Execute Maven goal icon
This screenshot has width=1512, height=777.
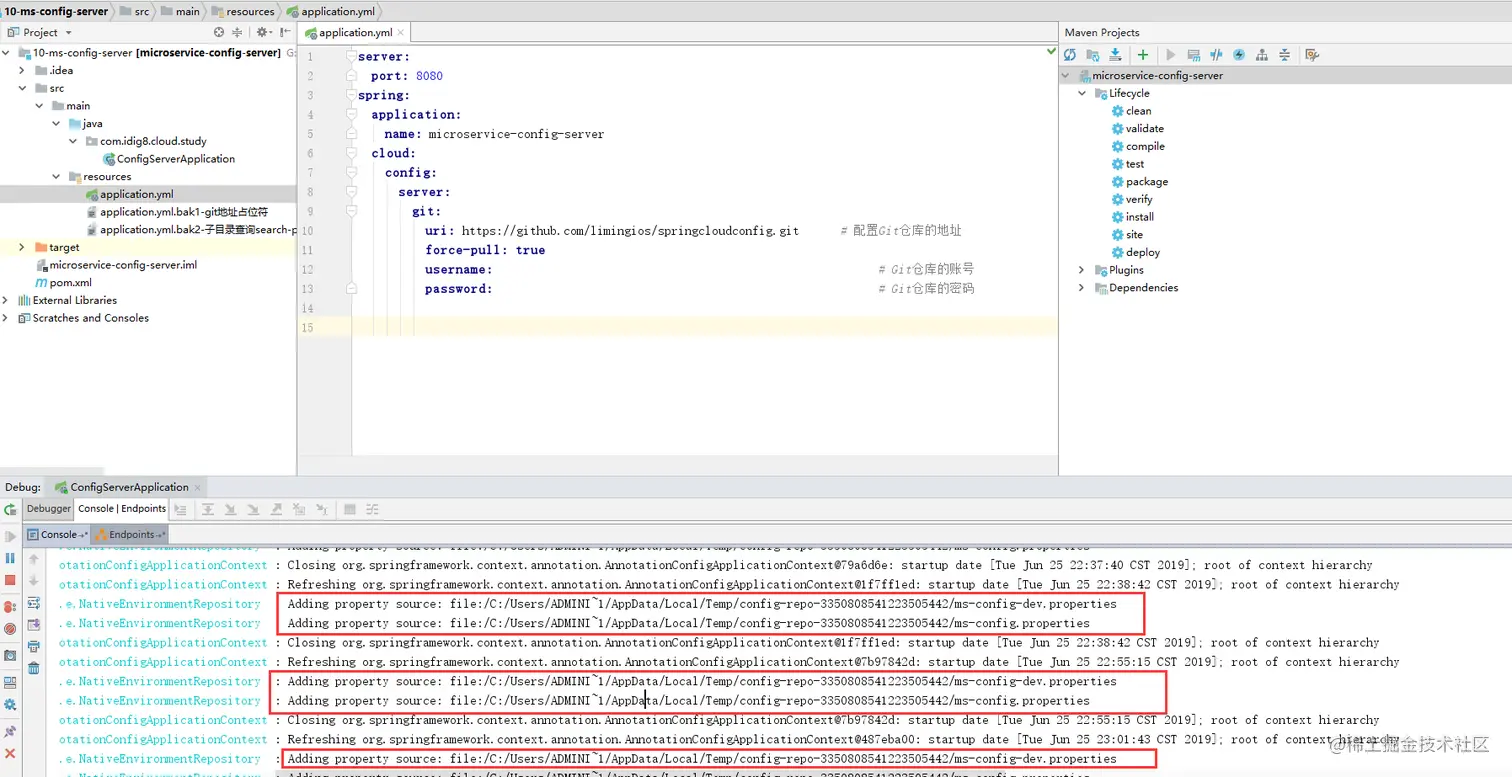coord(1193,55)
